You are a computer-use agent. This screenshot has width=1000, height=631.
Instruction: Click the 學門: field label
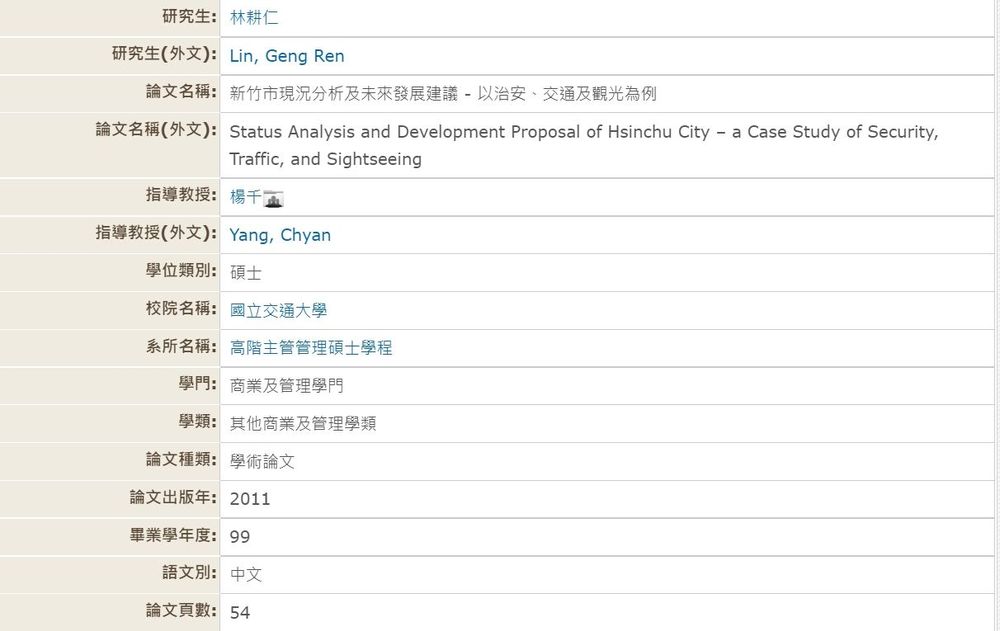coord(198,383)
